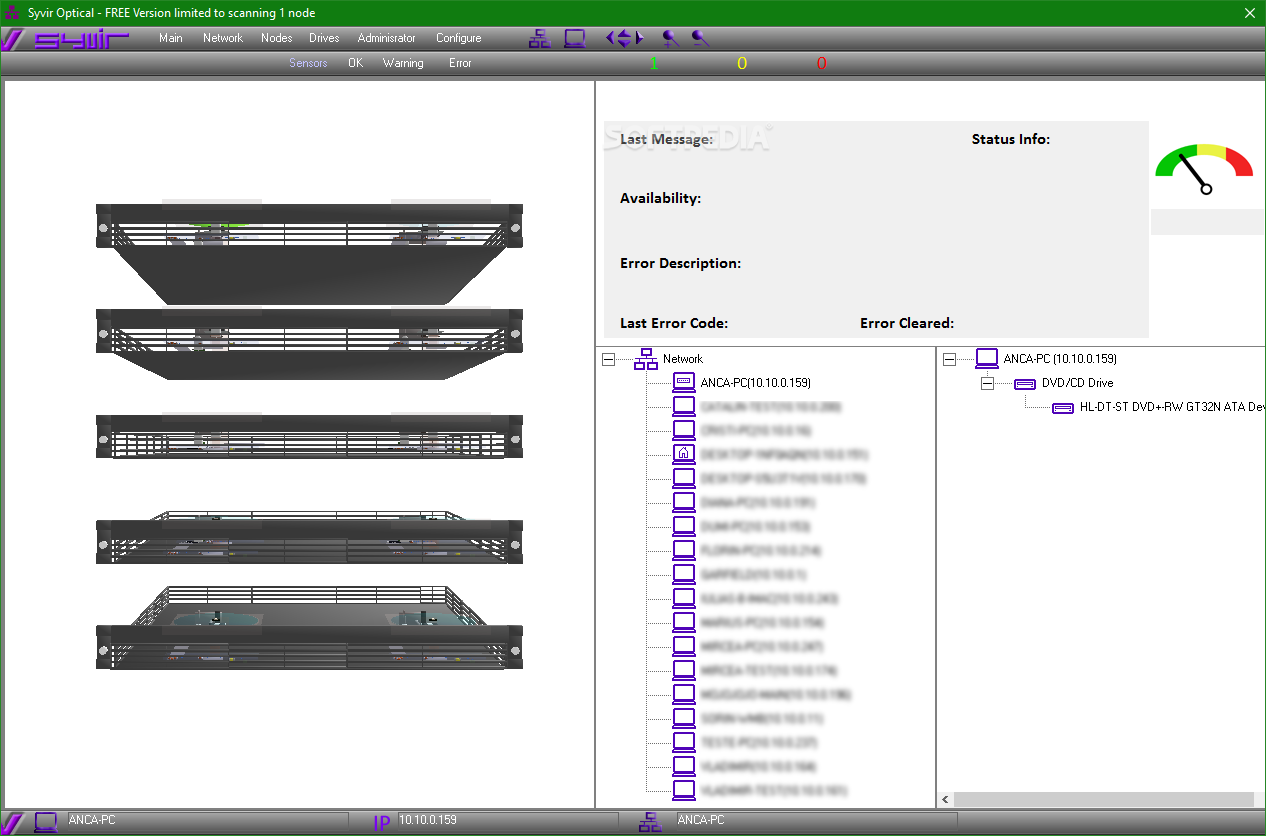Select the DVD/CD Drive tree item
This screenshot has height=836, width=1266.
(x=1077, y=383)
